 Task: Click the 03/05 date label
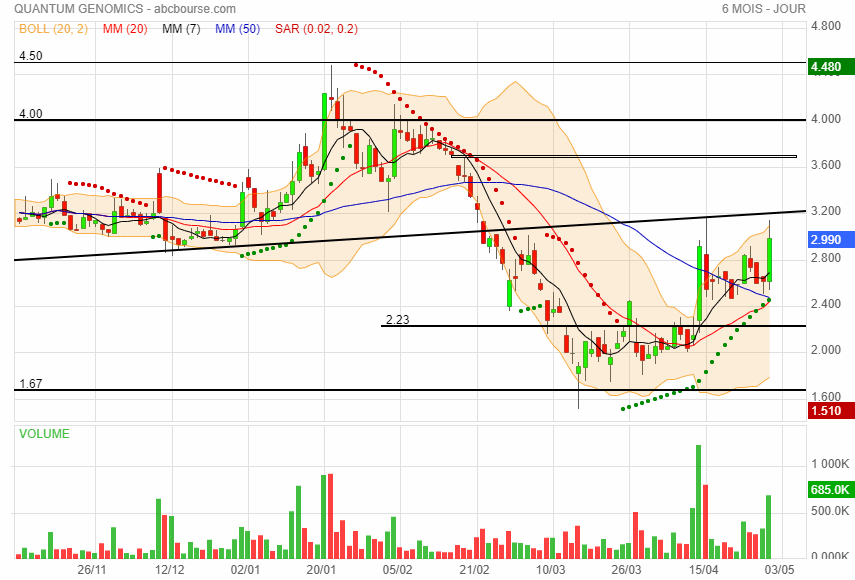pos(779,570)
